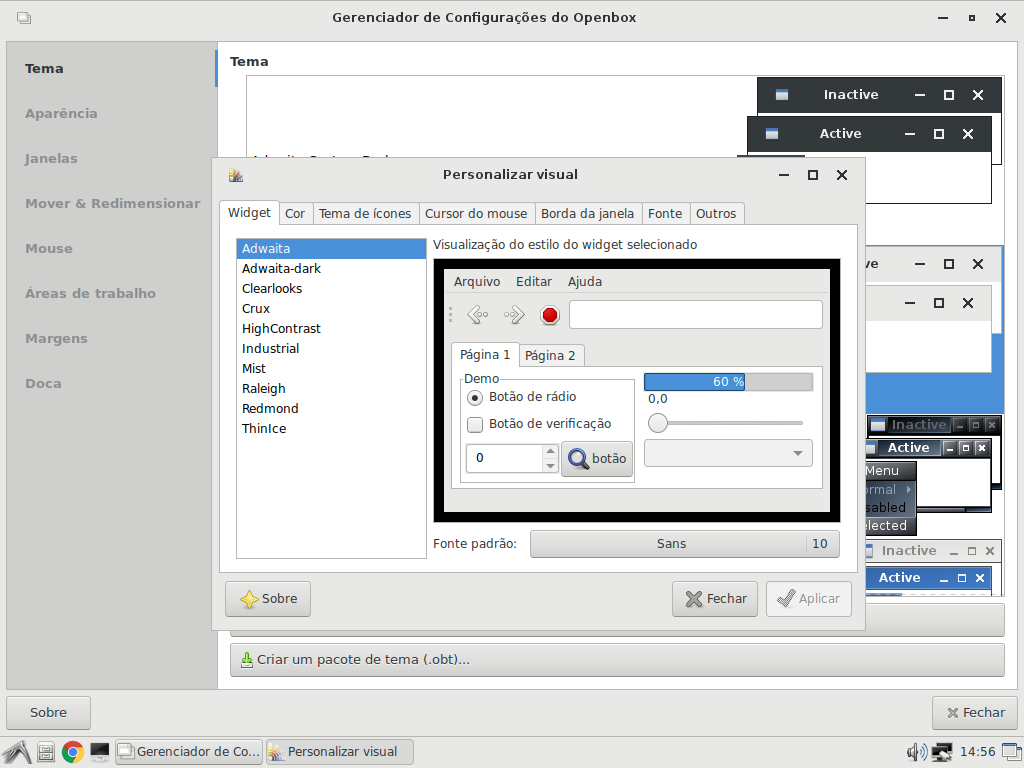The height and width of the screenshot is (768, 1024).
Task: Toggle the 'Botão de verificação' checkbox
Action: point(475,424)
